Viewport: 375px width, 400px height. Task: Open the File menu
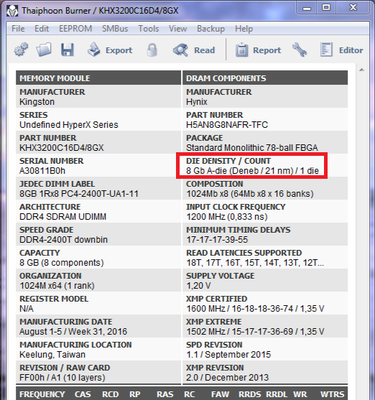point(18,29)
